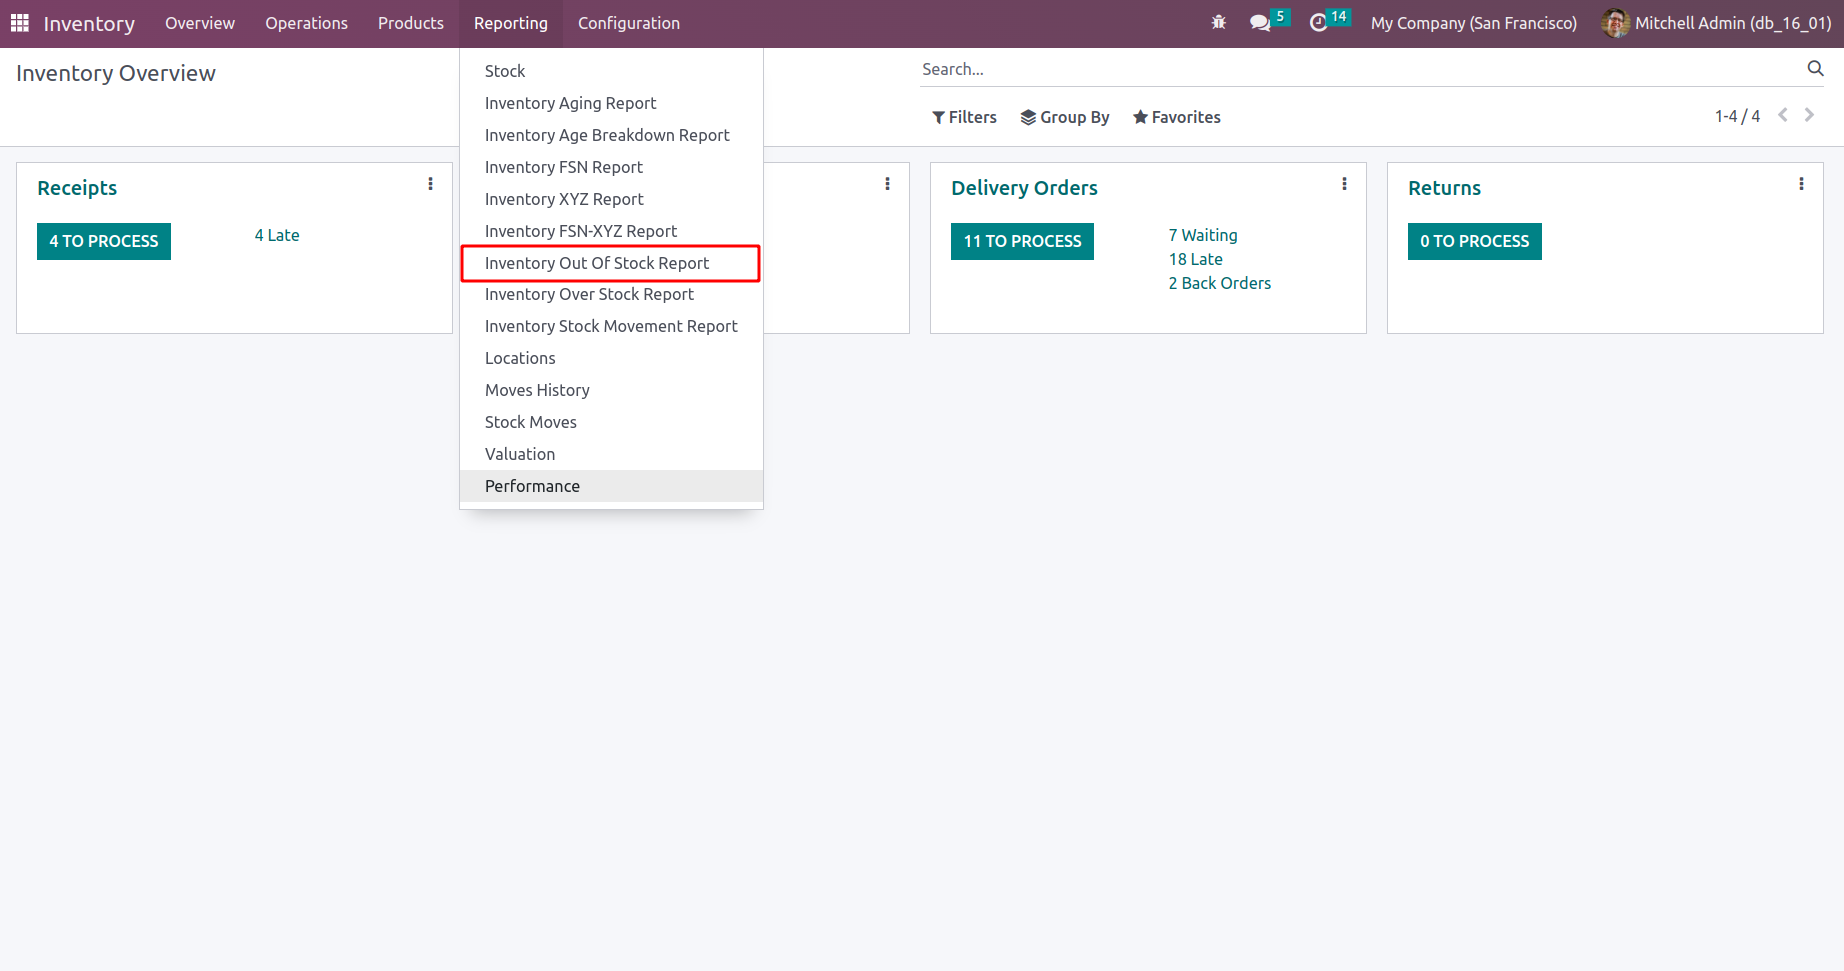Go to previous page arrow

(1783, 116)
